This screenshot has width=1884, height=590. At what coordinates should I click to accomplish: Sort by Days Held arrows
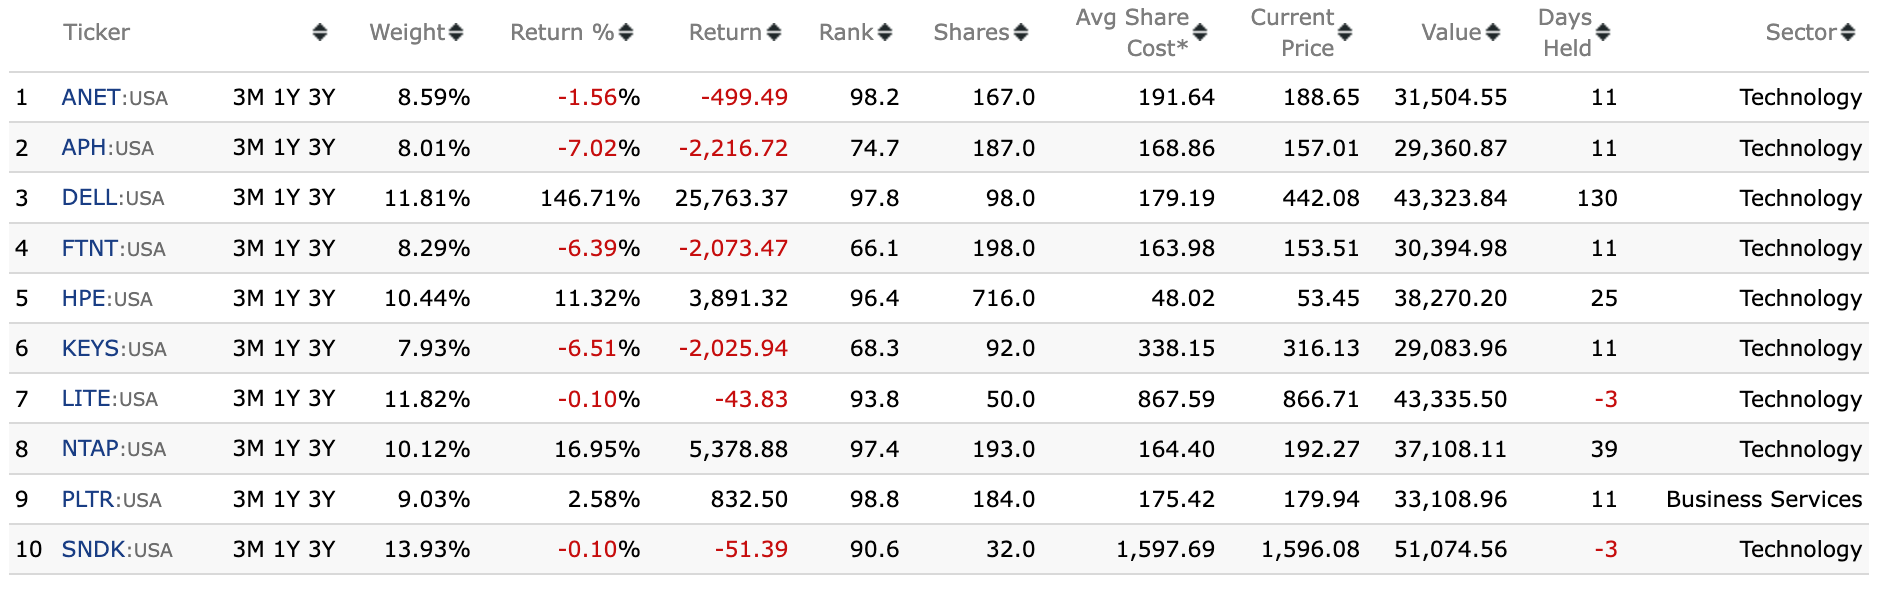[1603, 32]
